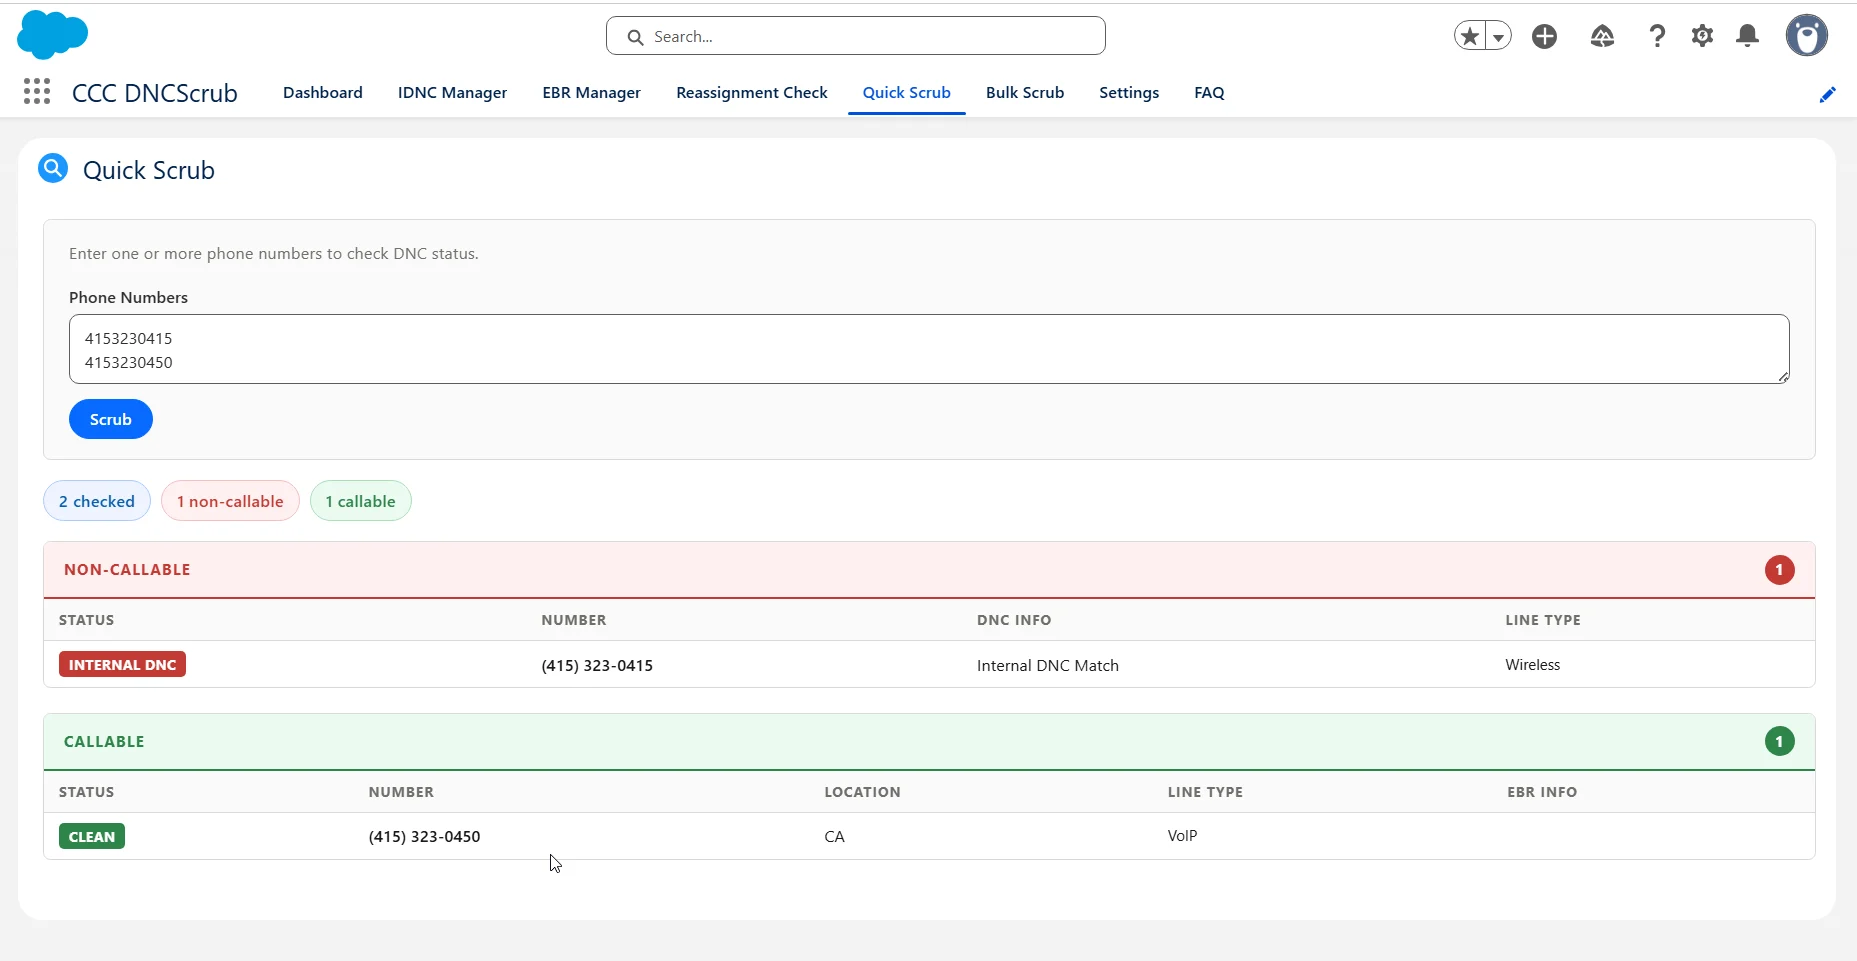Click the CA location cell
This screenshot has height=961, width=1857.
pyautogui.click(x=834, y=837)
